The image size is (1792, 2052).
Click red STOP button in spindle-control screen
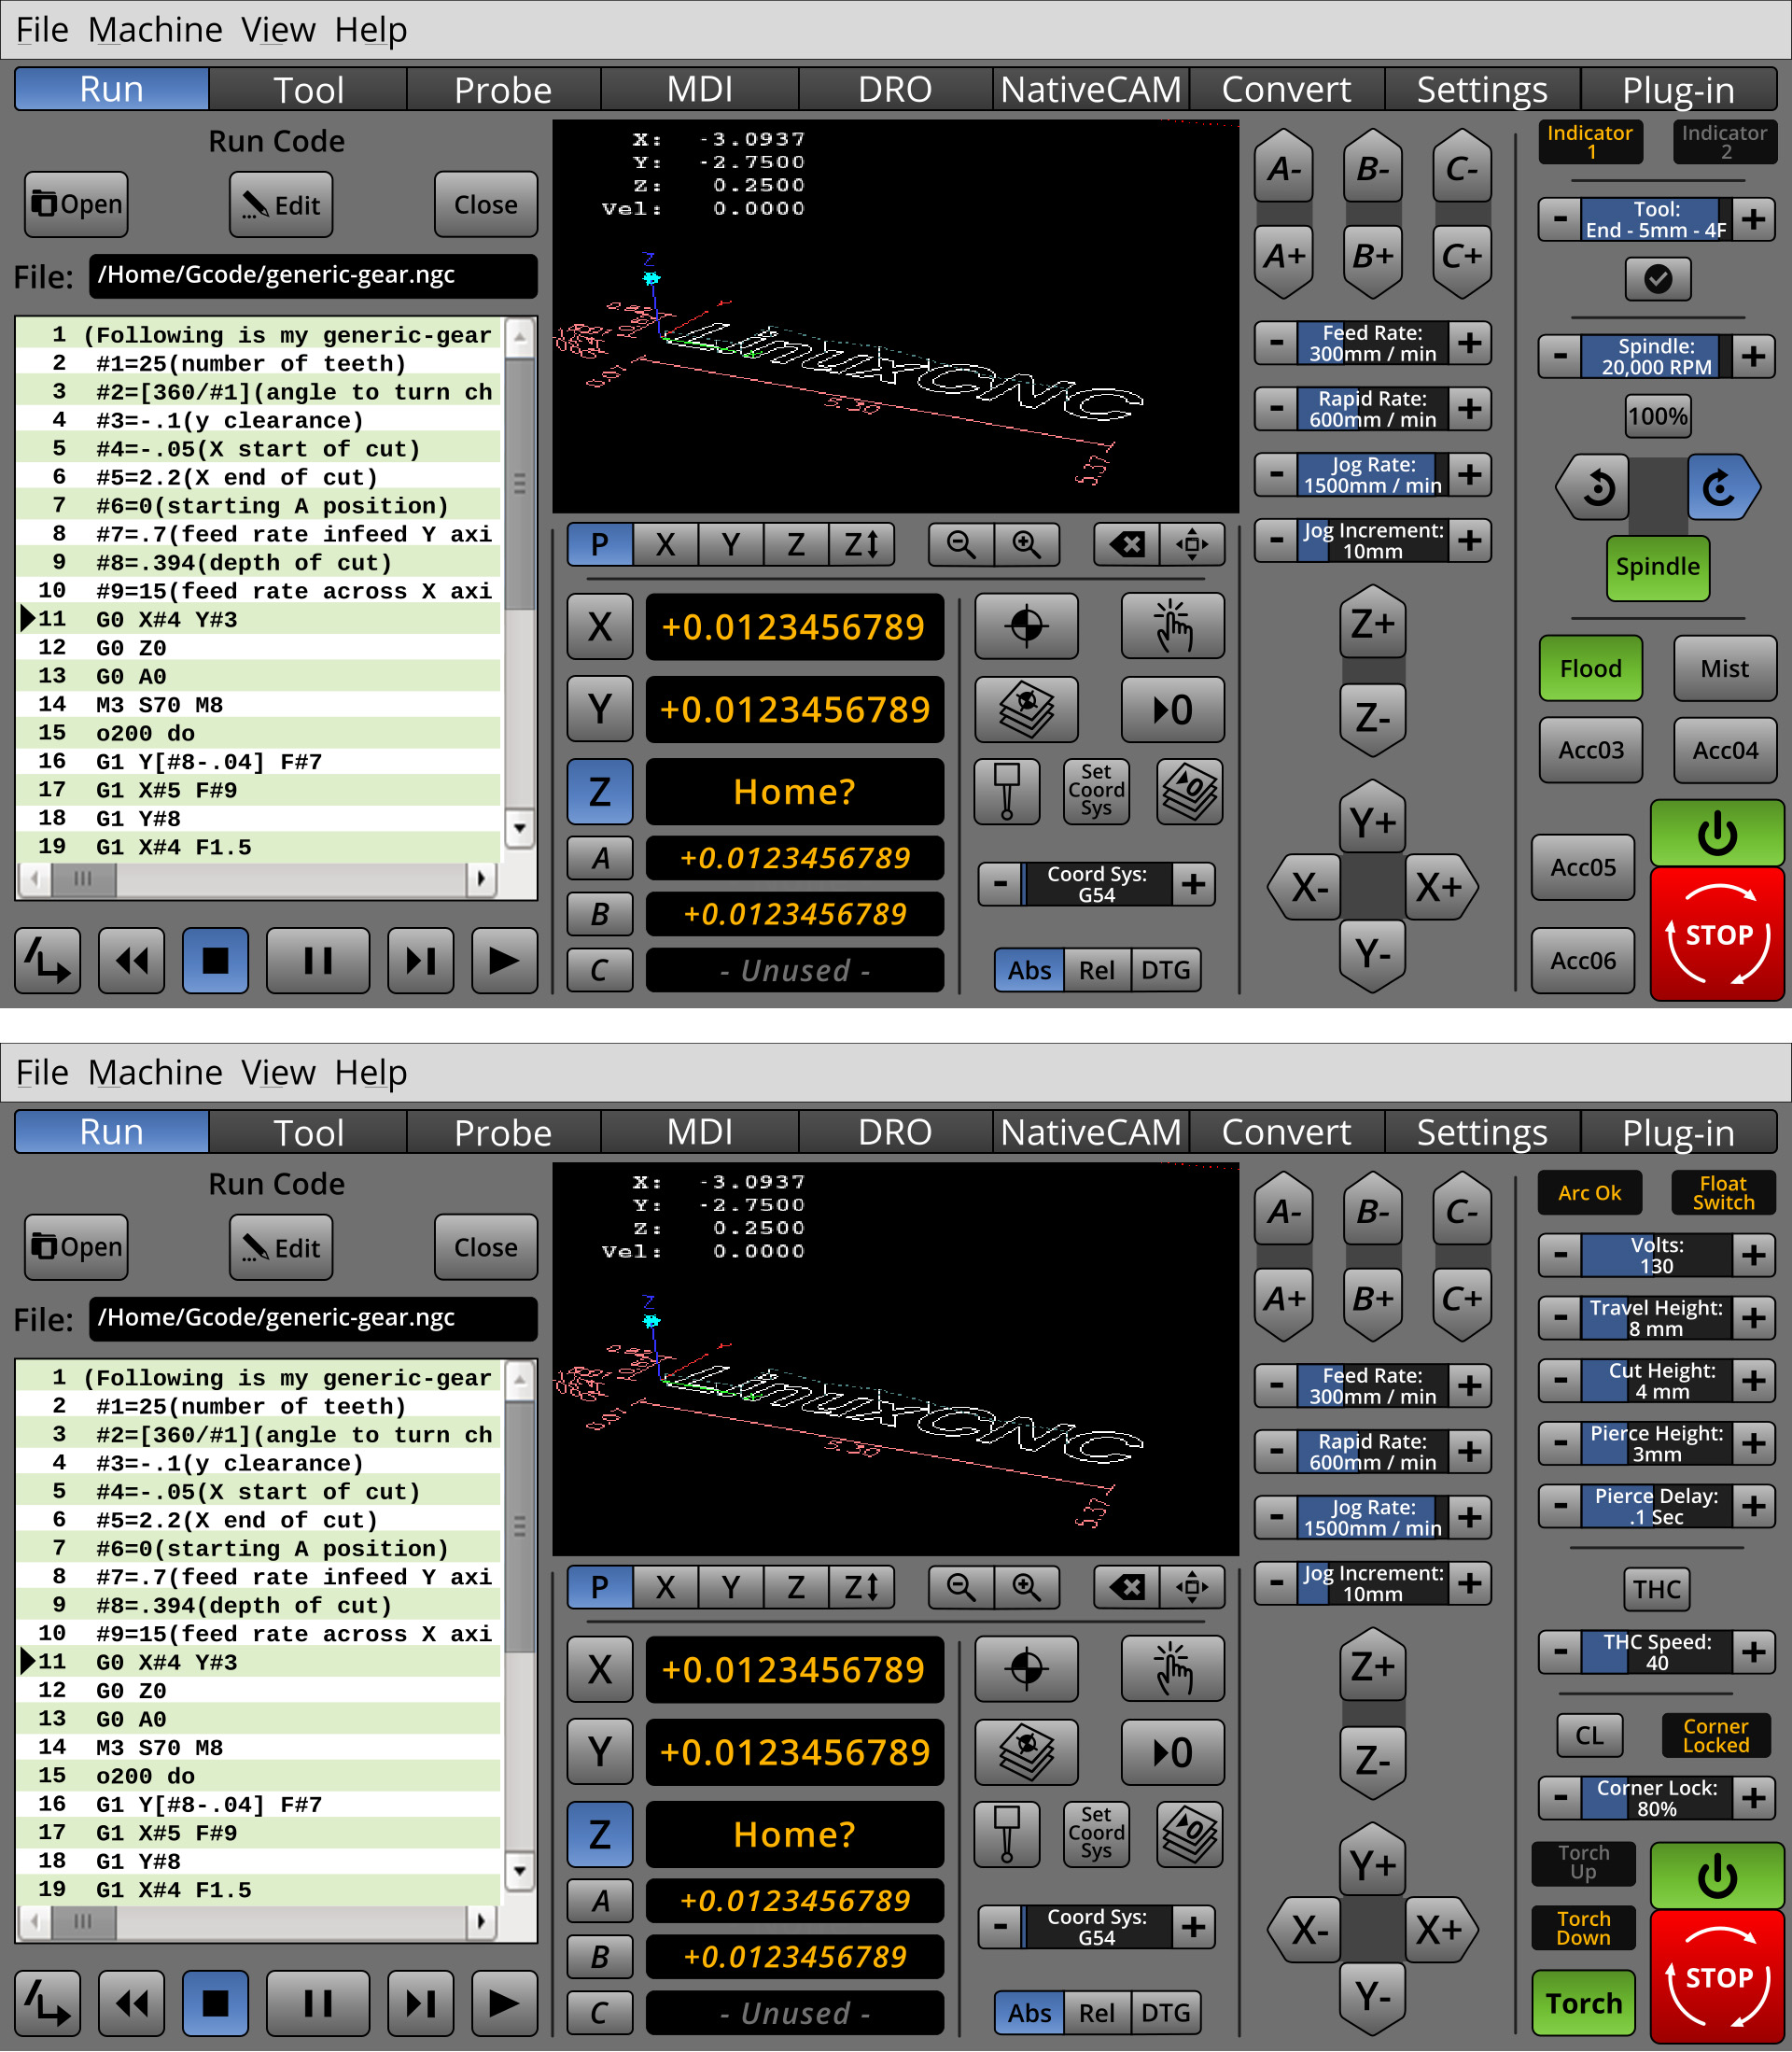coord(1717,934)
